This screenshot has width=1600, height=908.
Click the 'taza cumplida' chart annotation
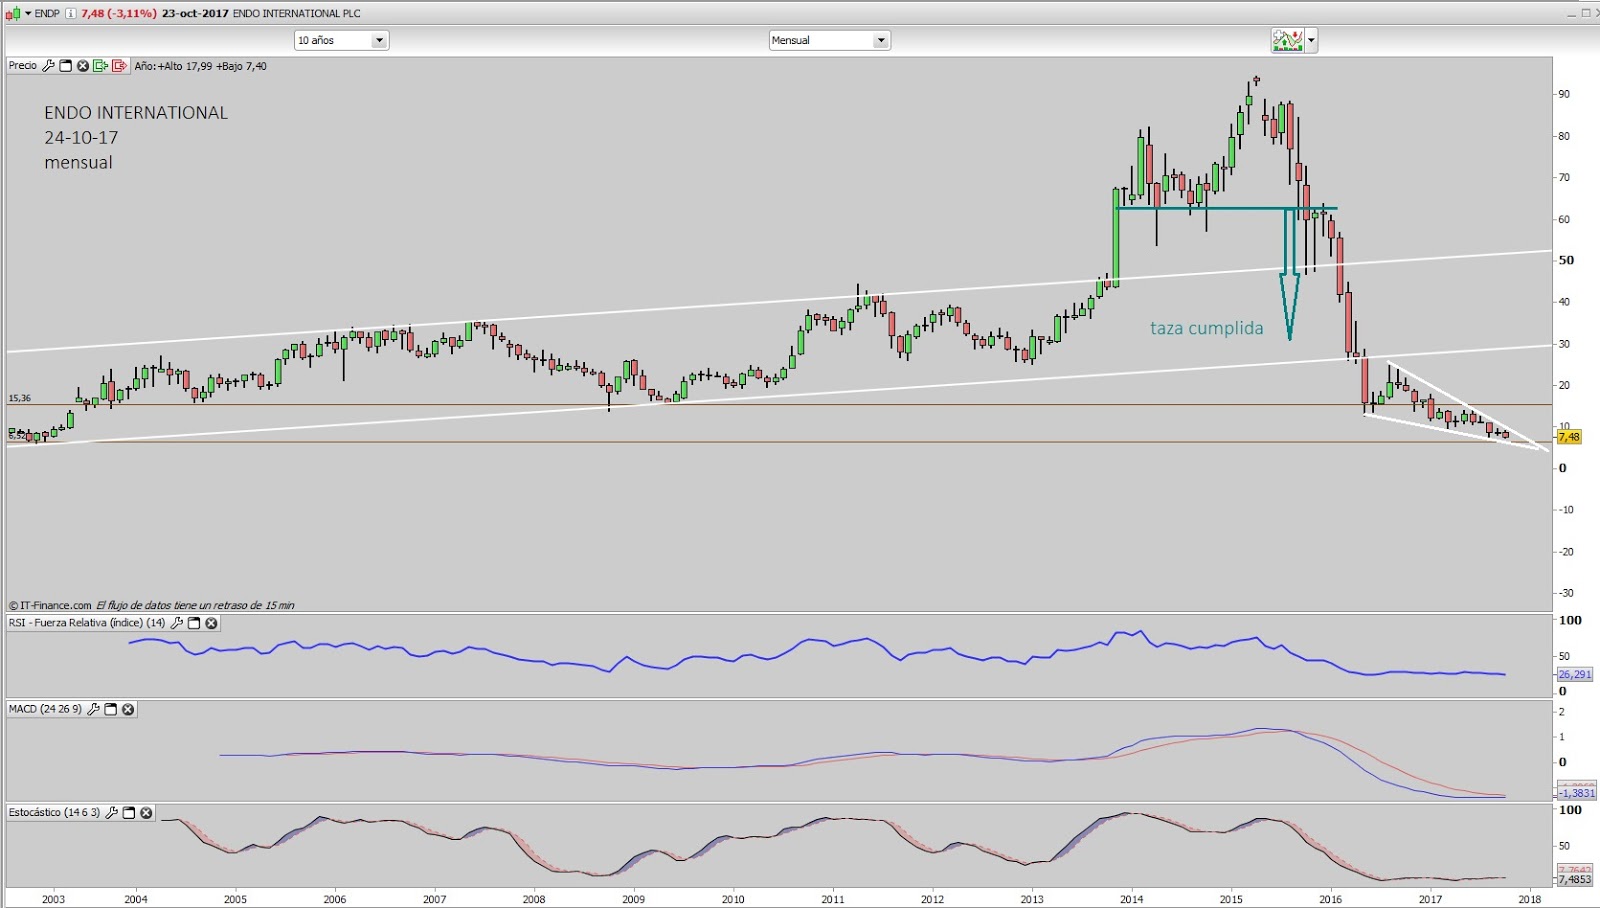[1206, 328]
